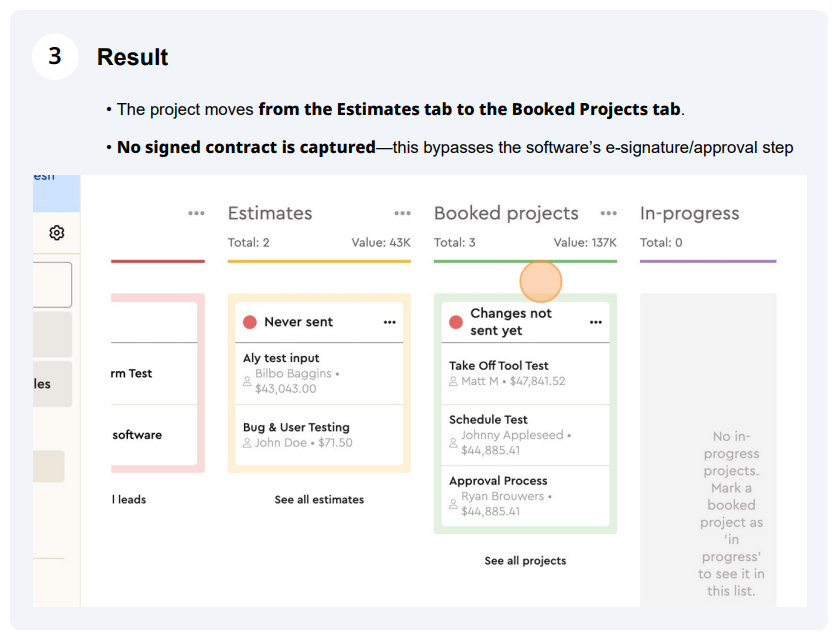Click person icon beside Matt M
The width and height of the screenshot is (838, 636).
(453, 381)
